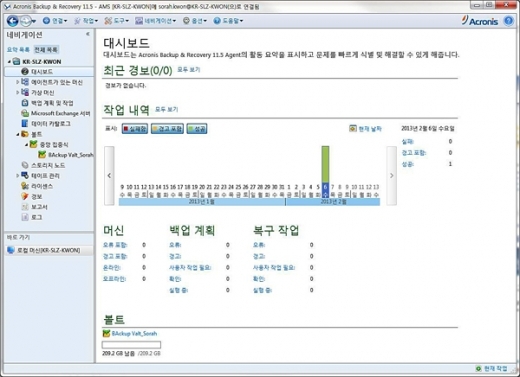The height and width of the screenshot is (377, 520).
Task: Open 현재 작업 in the status bar
Action: (x=491, y=368)
